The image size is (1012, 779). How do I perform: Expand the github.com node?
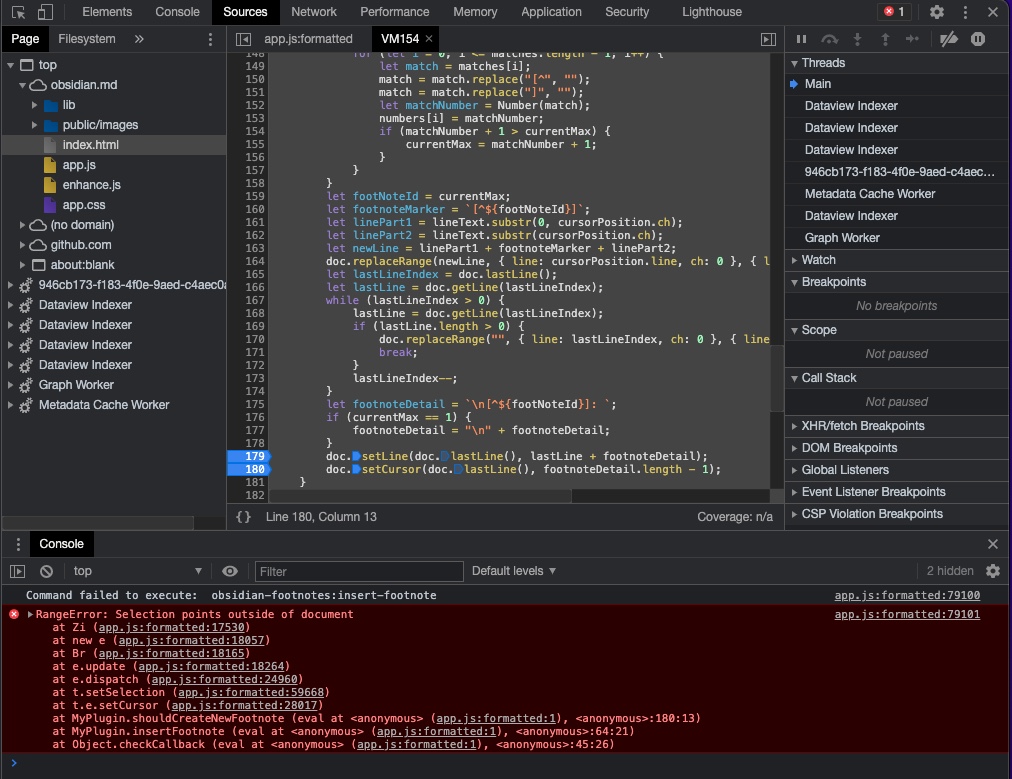click(22, 245)
